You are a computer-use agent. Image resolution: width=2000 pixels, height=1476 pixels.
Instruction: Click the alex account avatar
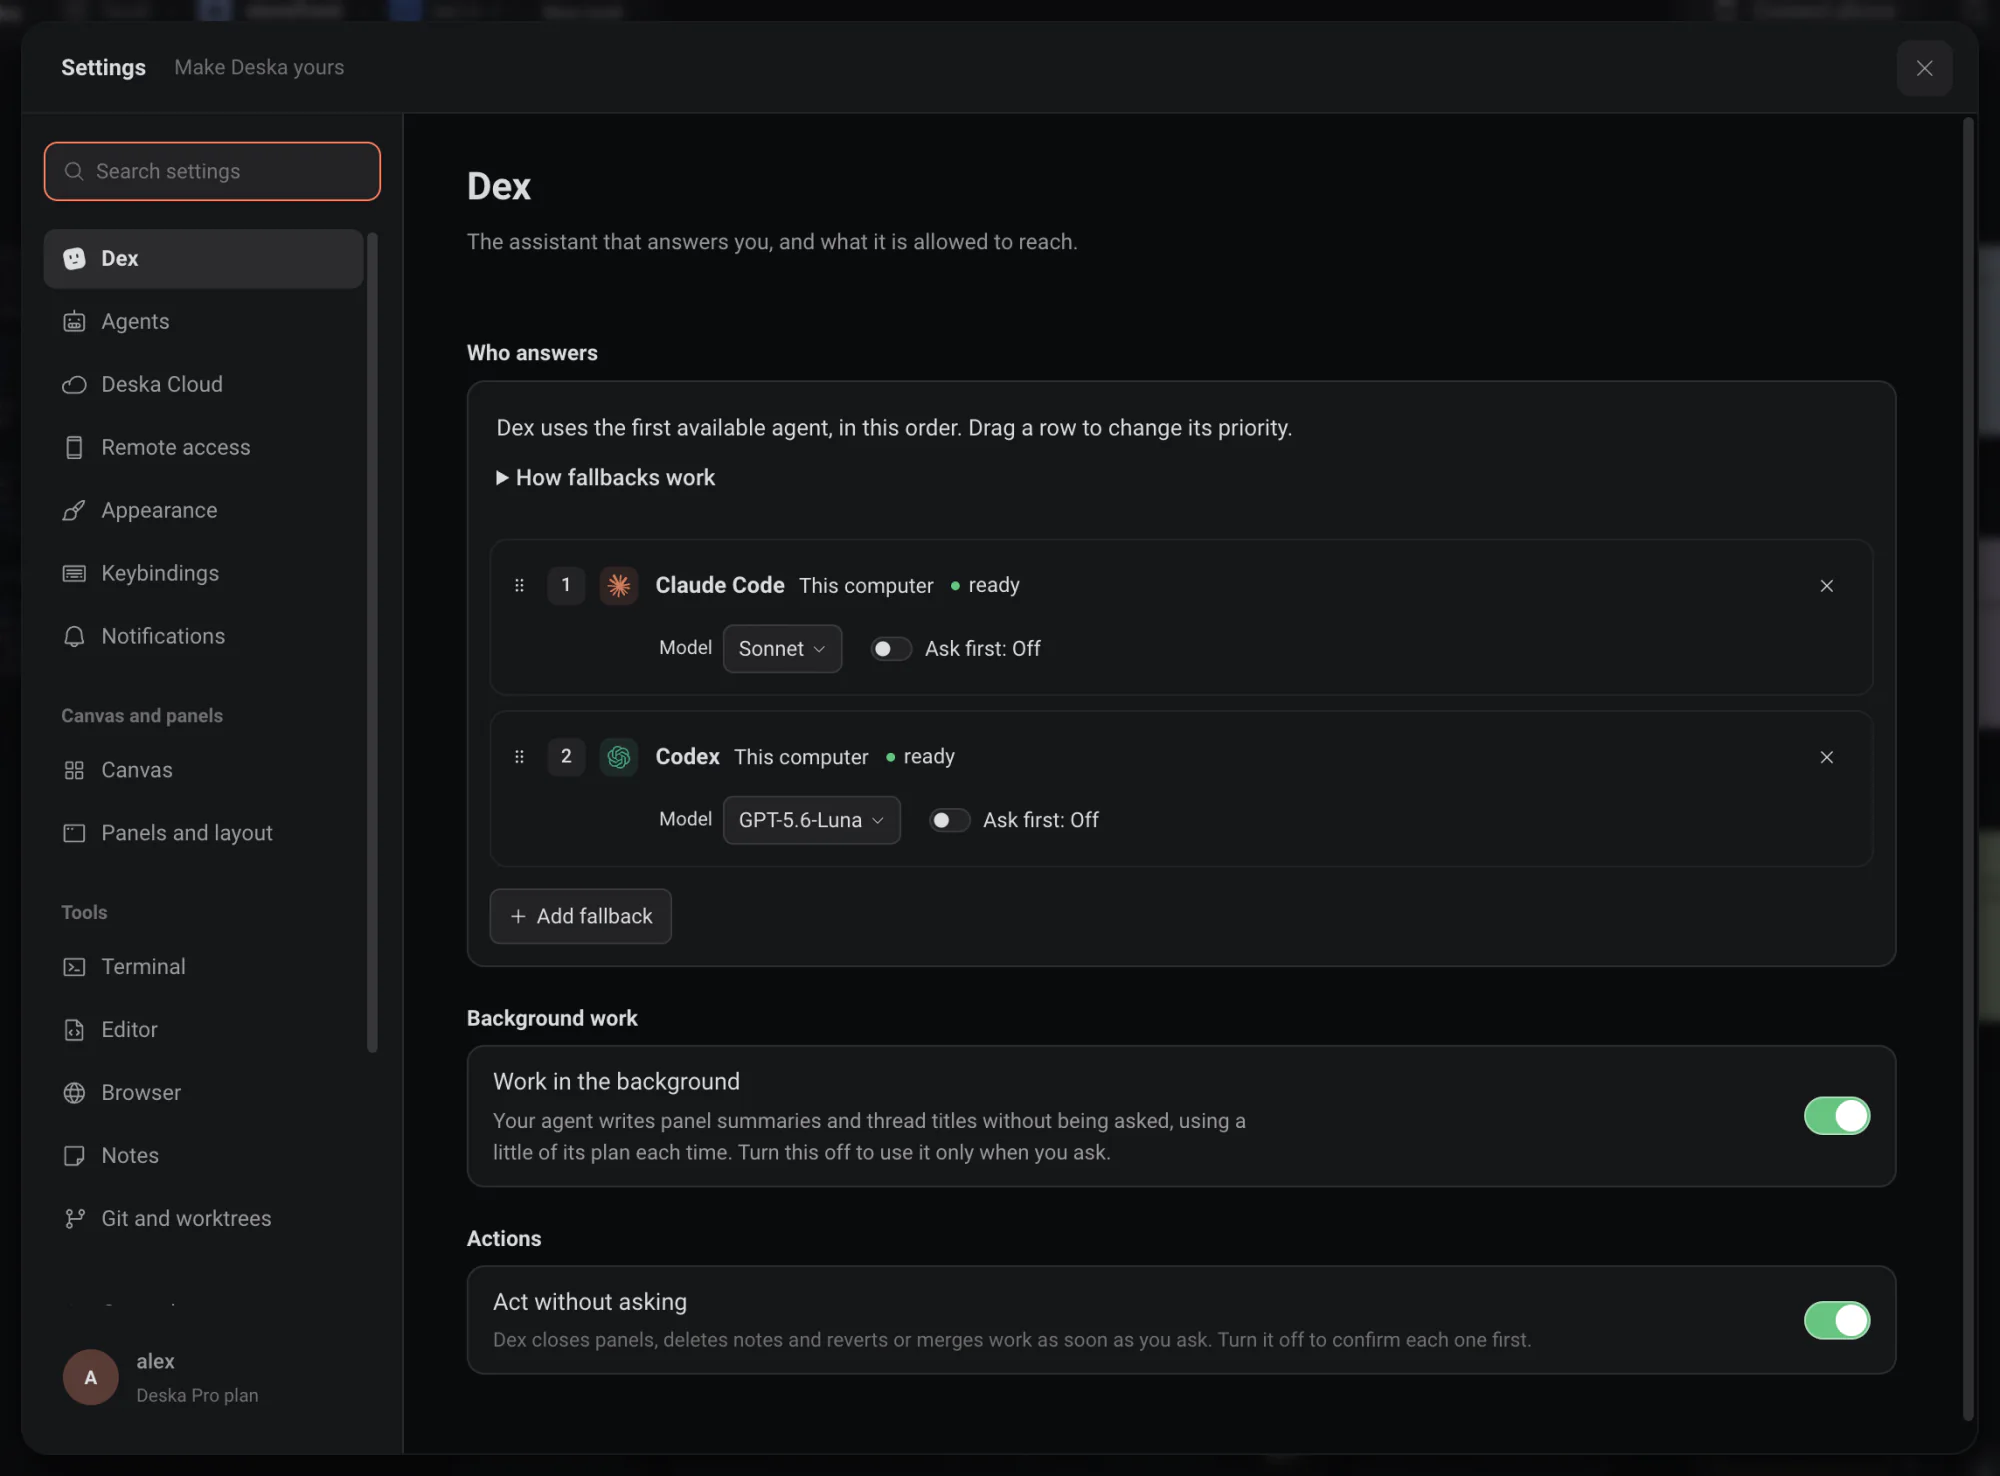point(90,1377)
